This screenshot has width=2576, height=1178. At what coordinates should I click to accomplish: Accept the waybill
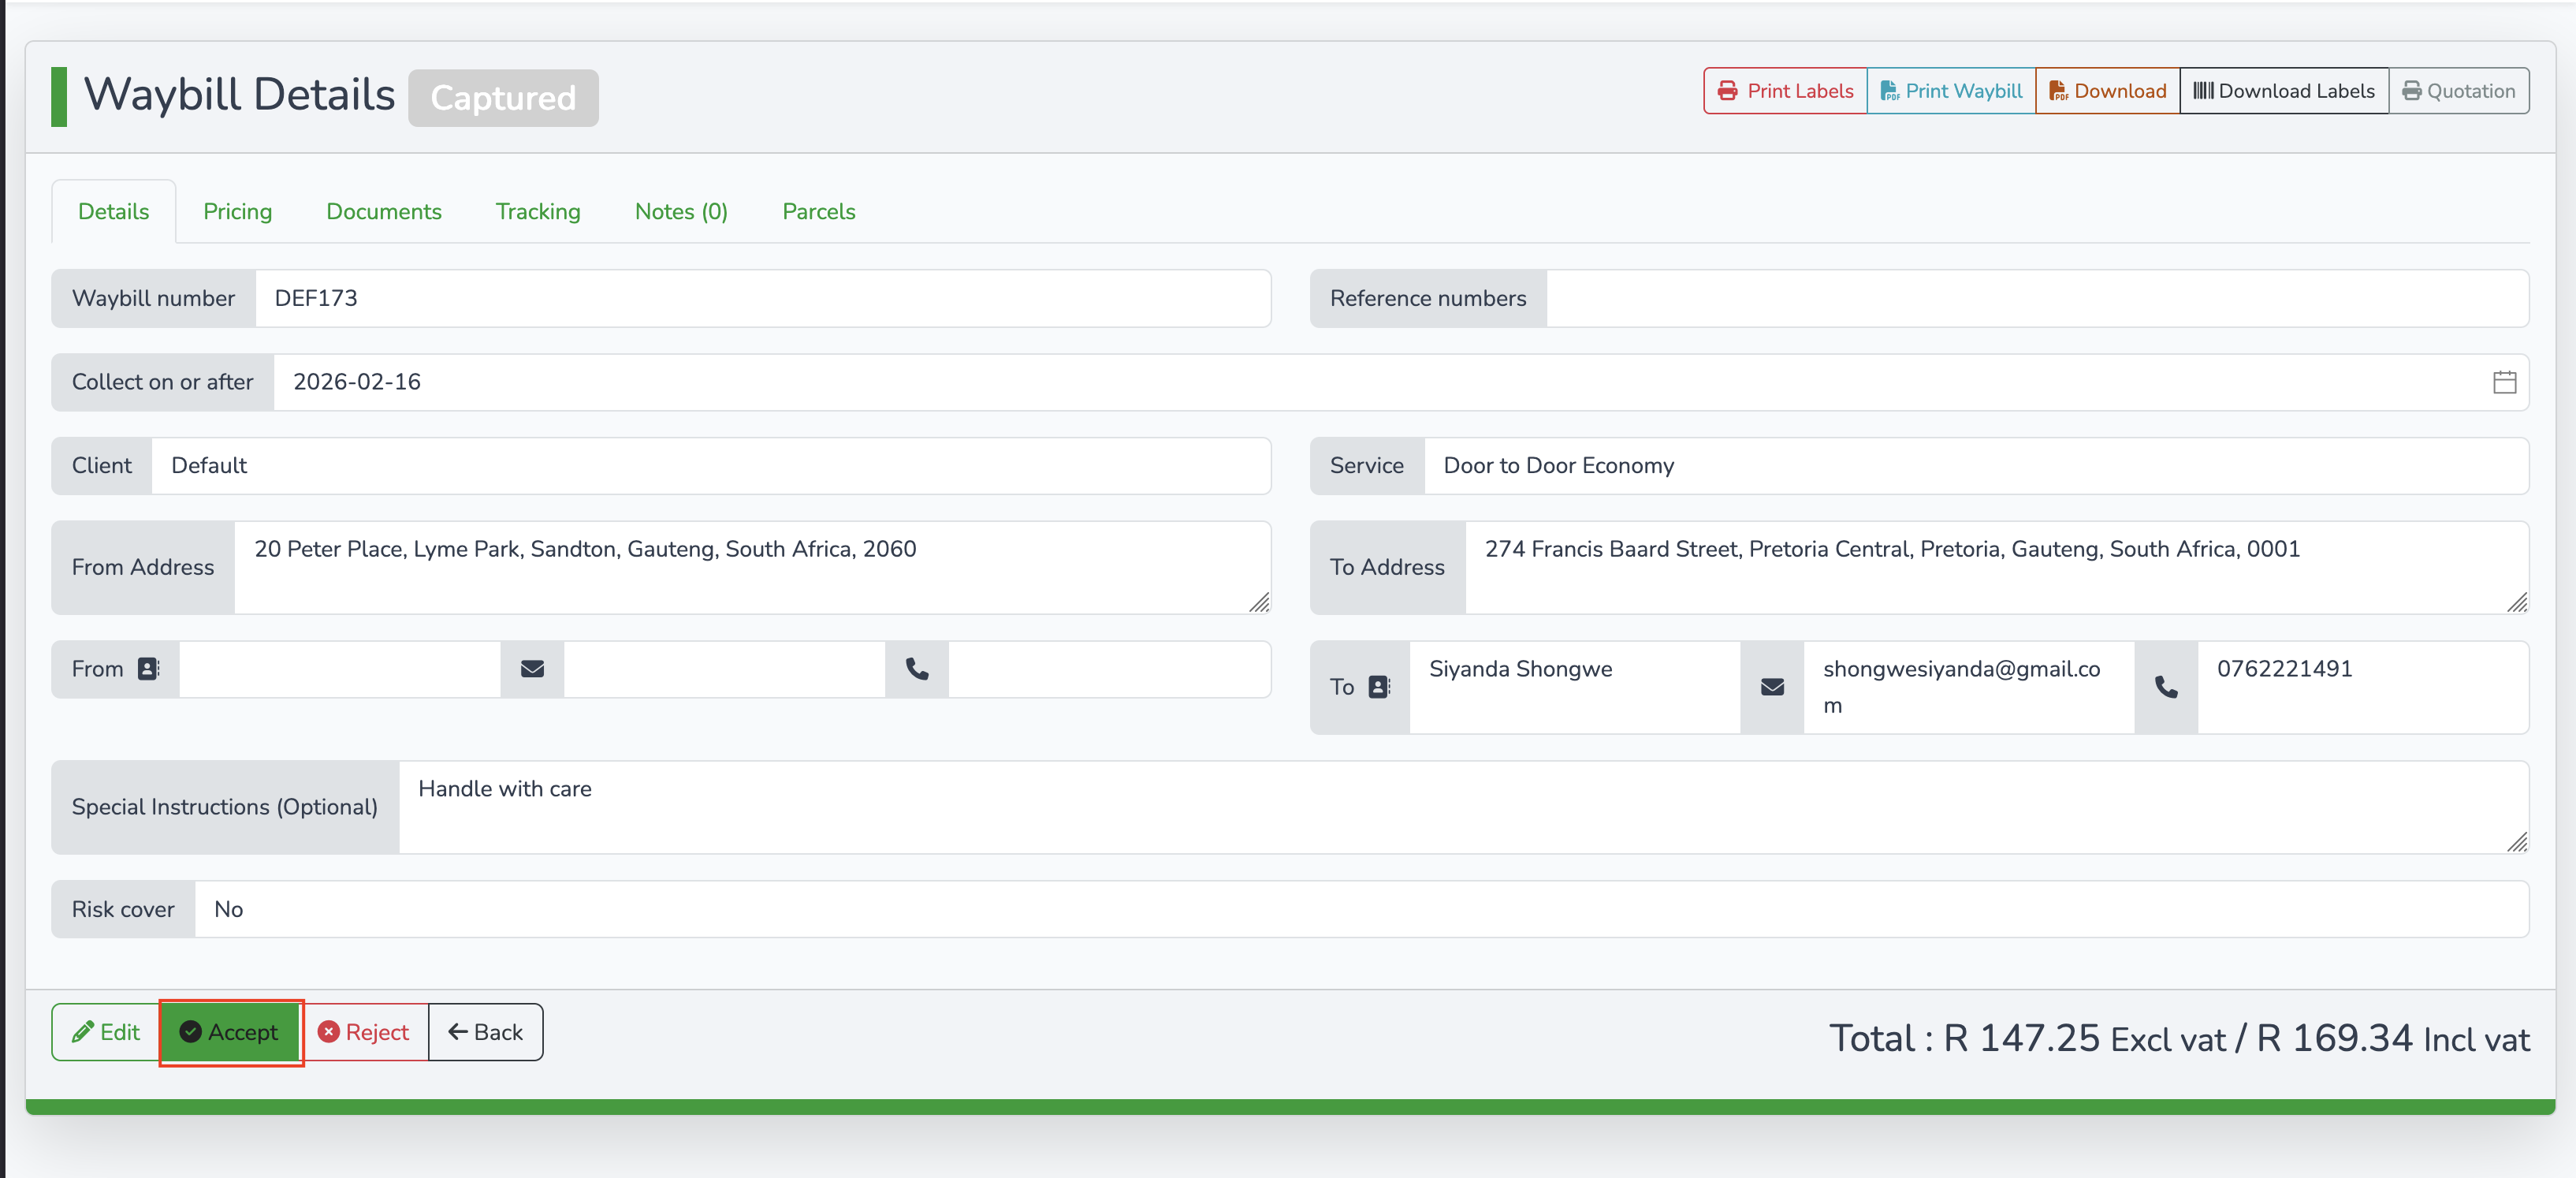(x=230, y=1032)
